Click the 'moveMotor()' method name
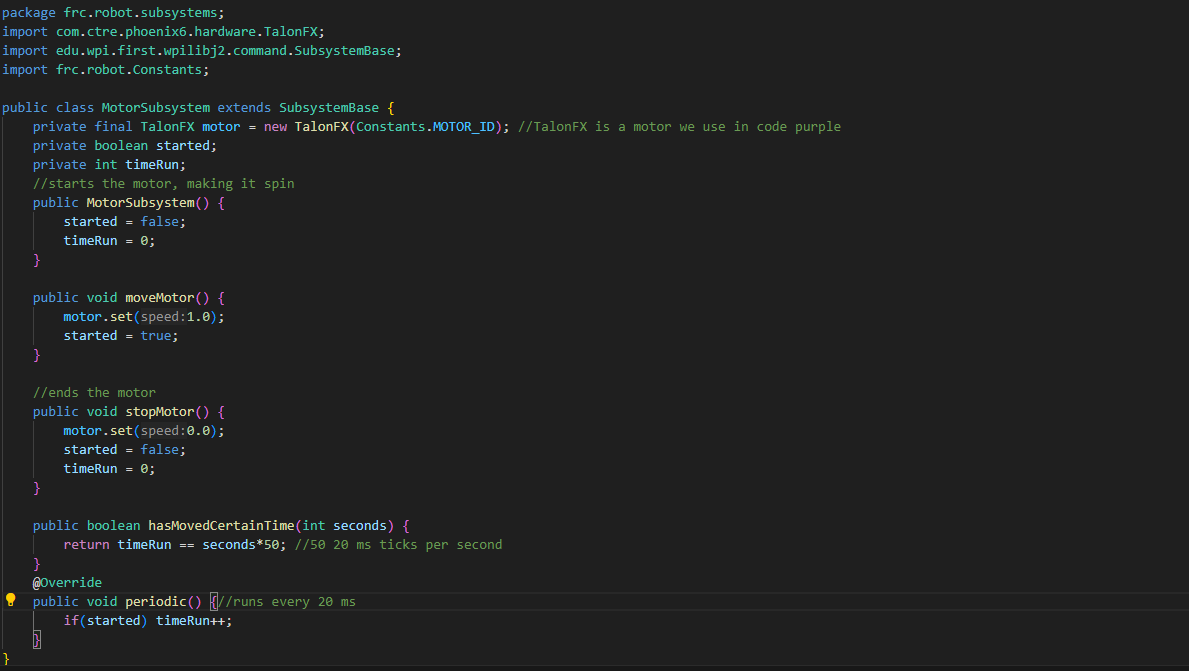Viewport: 1189px width, 671px height. point(167,298)
